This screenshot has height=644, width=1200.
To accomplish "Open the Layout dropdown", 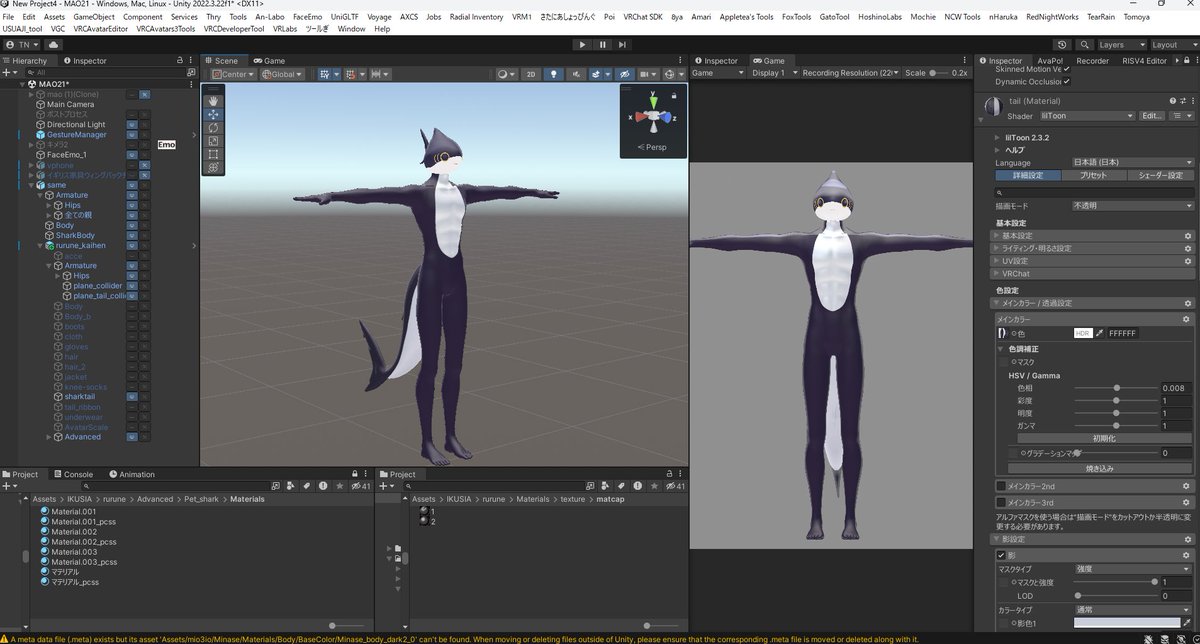I will [1172, 45].
